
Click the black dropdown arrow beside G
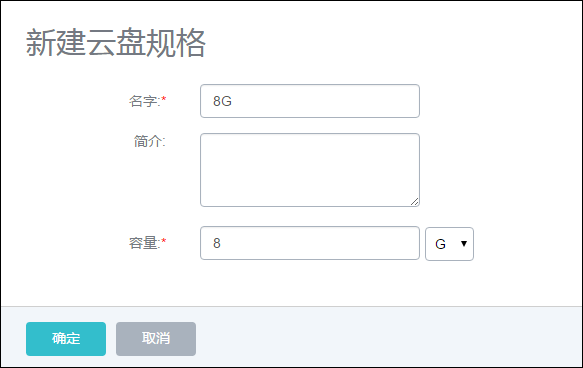(464, 244)
